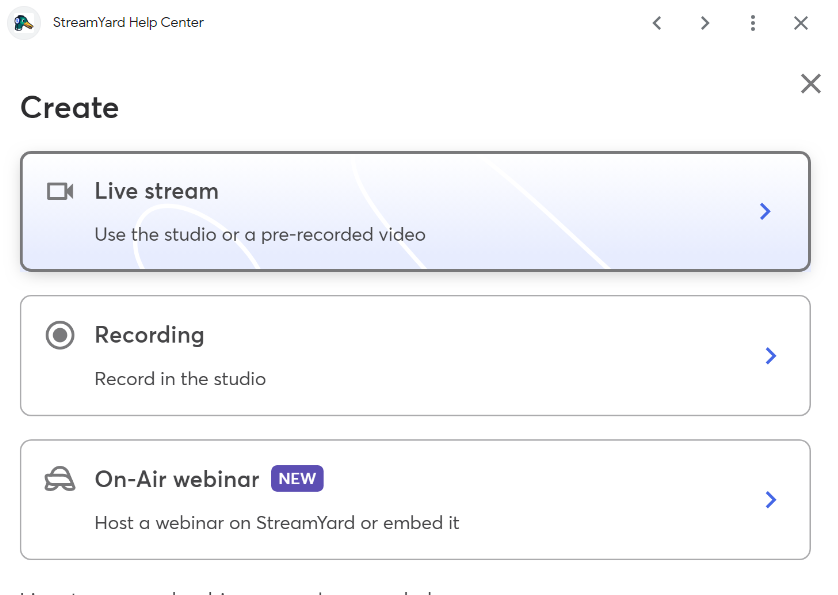This screenshot has height=595, width=838.
Task: Close the Help Center window
Action: 801,23
